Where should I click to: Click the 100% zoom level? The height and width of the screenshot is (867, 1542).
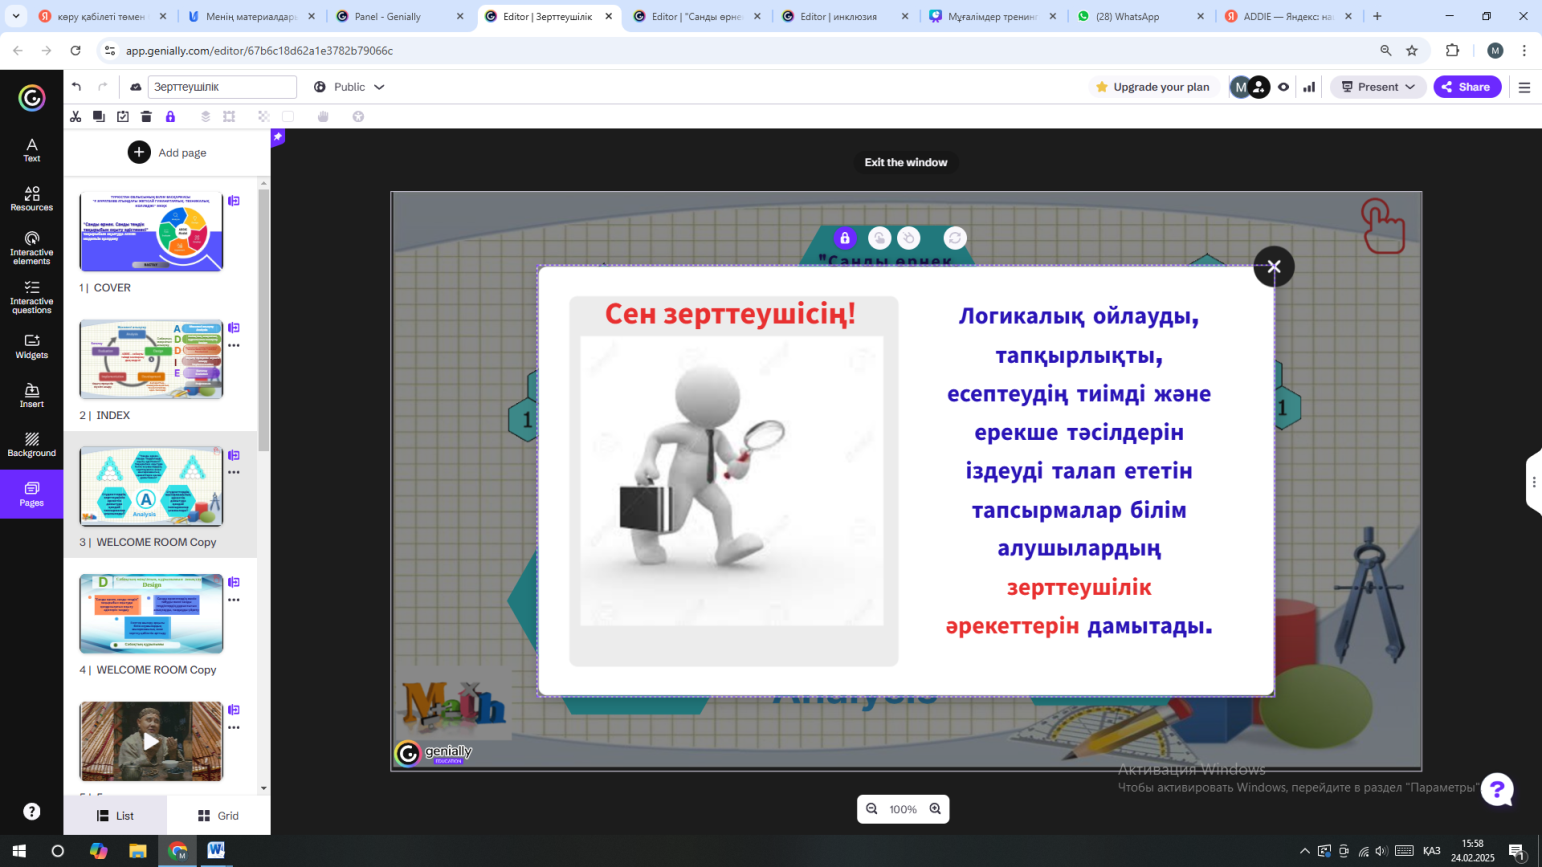click(x=903, y=810)
